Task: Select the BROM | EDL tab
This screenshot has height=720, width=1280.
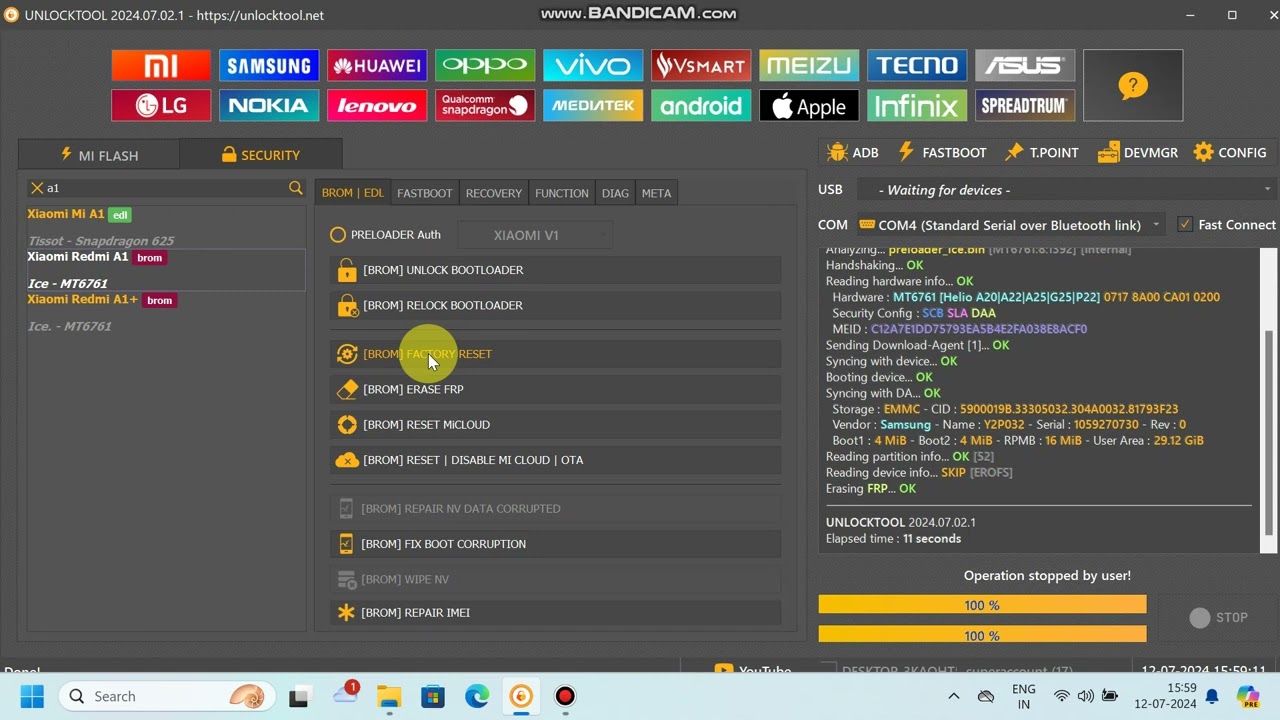Action: coord(352,193)
